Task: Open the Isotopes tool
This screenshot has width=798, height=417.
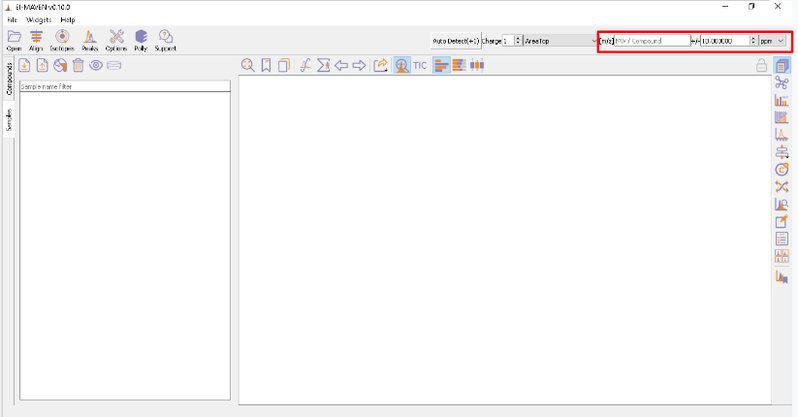Action: coord(62,41)
